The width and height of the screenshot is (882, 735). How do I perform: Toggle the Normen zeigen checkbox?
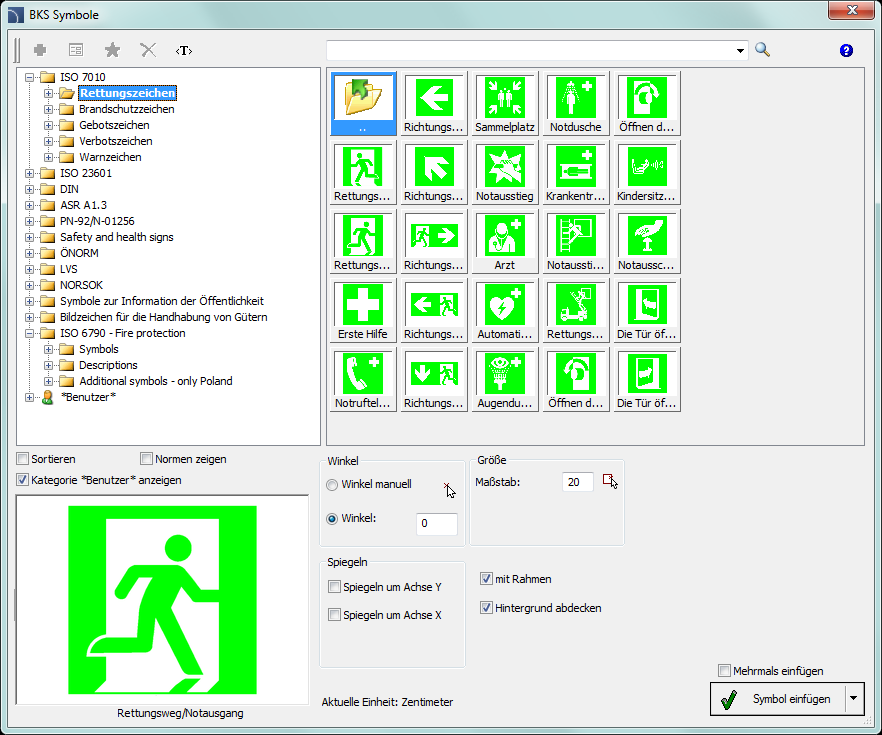coord(147,459)
